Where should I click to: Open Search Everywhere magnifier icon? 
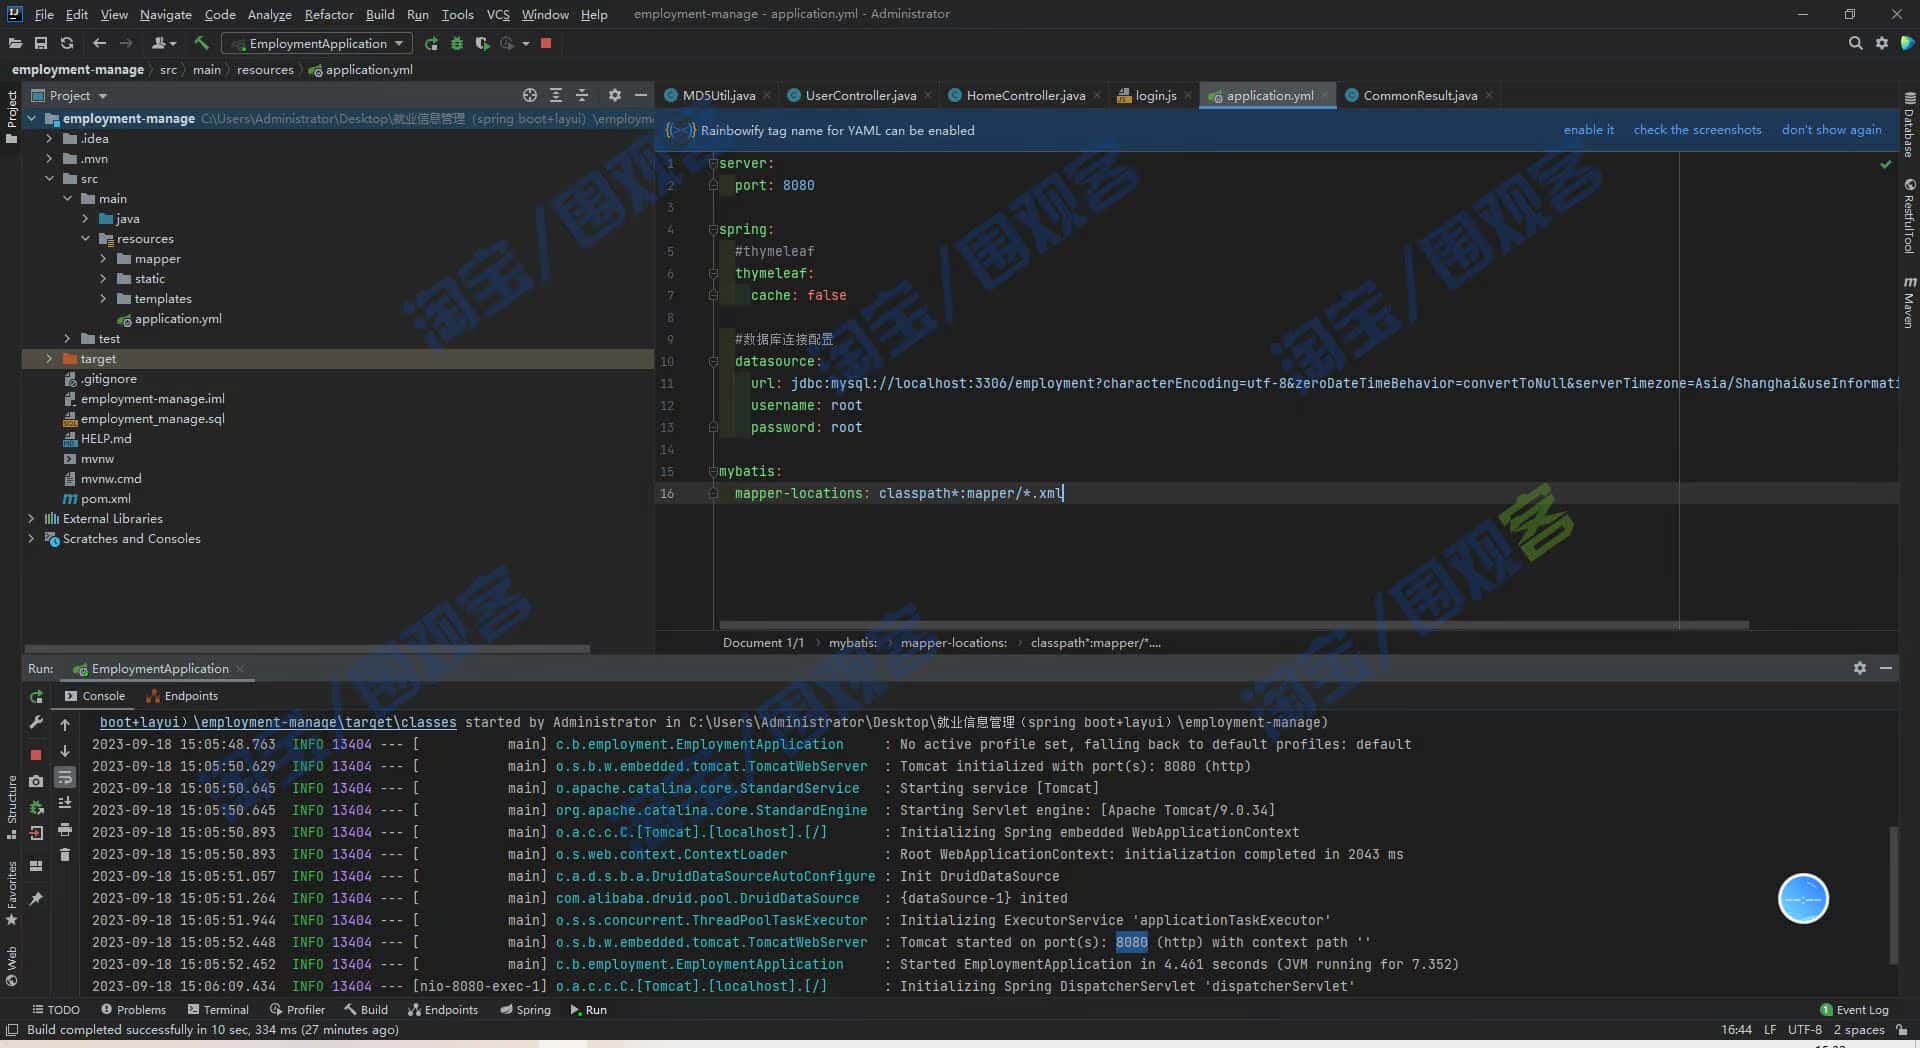1856,43
